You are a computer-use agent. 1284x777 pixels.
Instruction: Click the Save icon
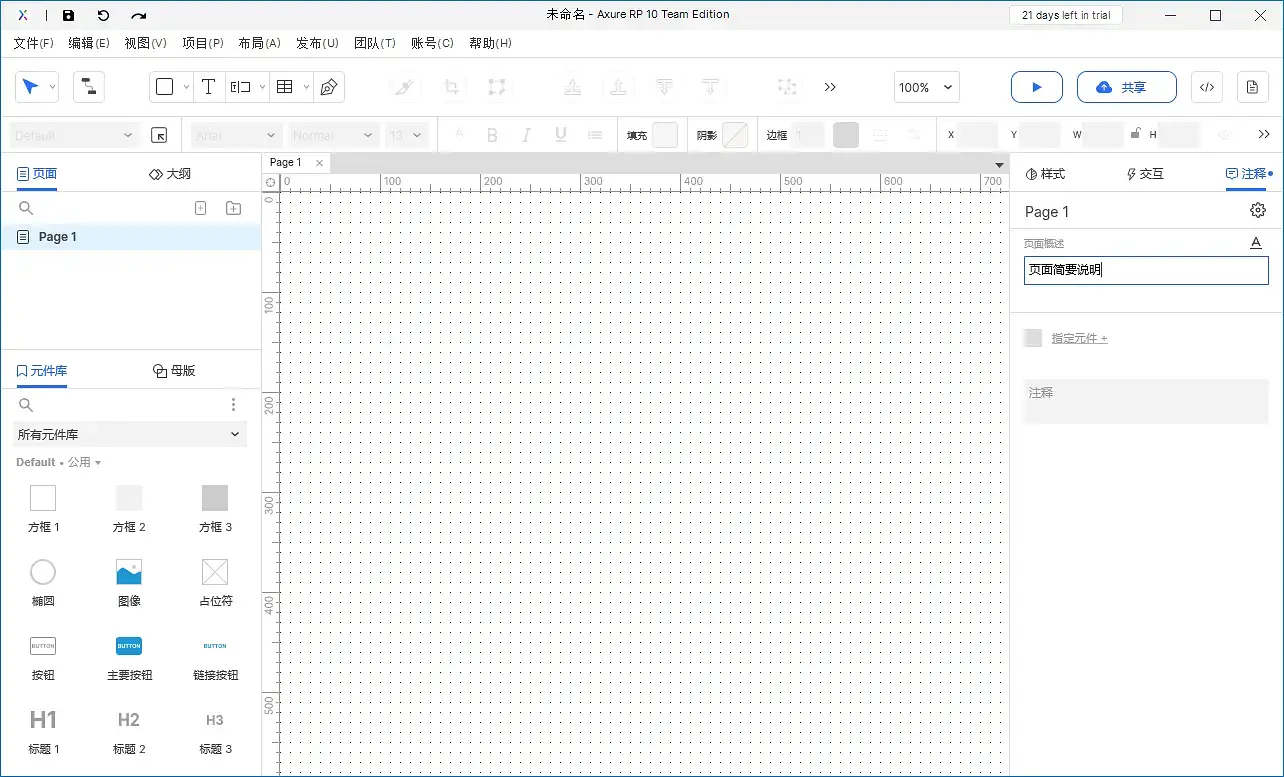pyautogui.click(x=68, y=15)
